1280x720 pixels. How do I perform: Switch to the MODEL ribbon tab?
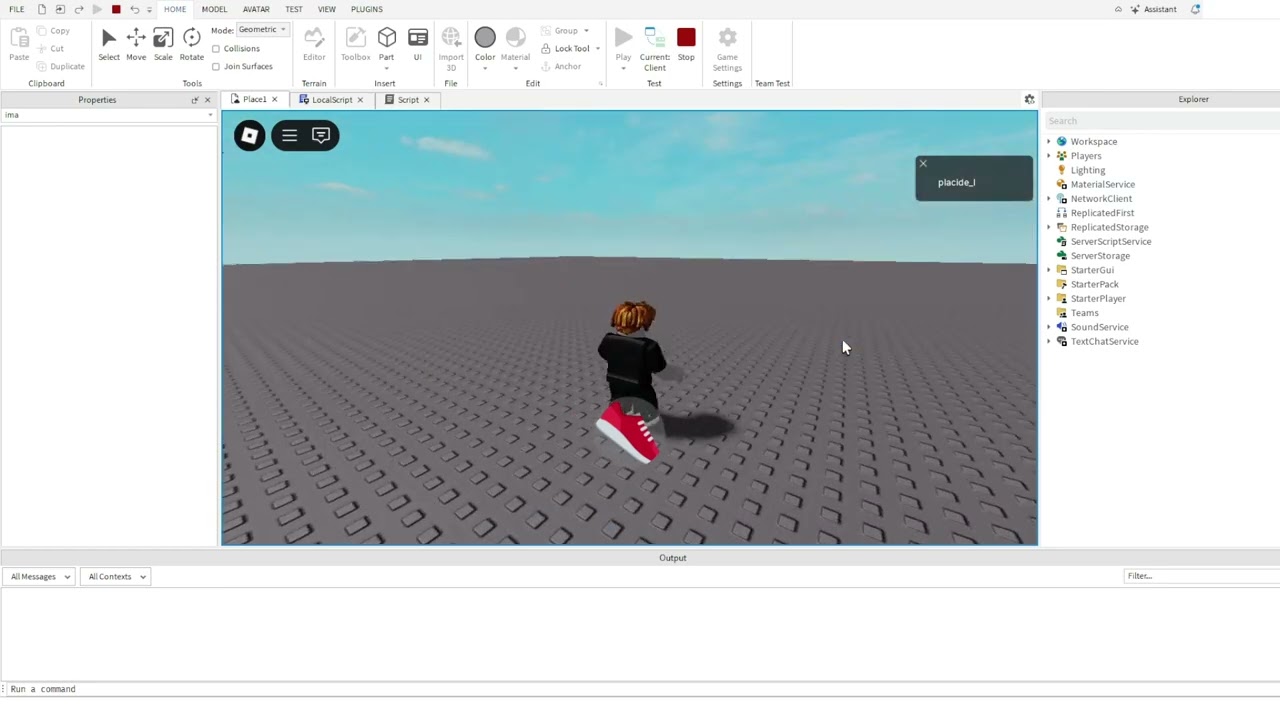214,9
